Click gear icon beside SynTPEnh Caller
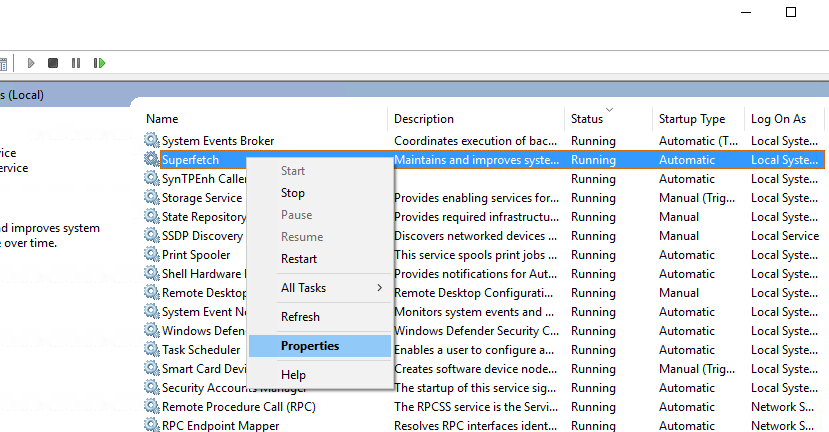829x432 pixels. (x=152, y=178)
